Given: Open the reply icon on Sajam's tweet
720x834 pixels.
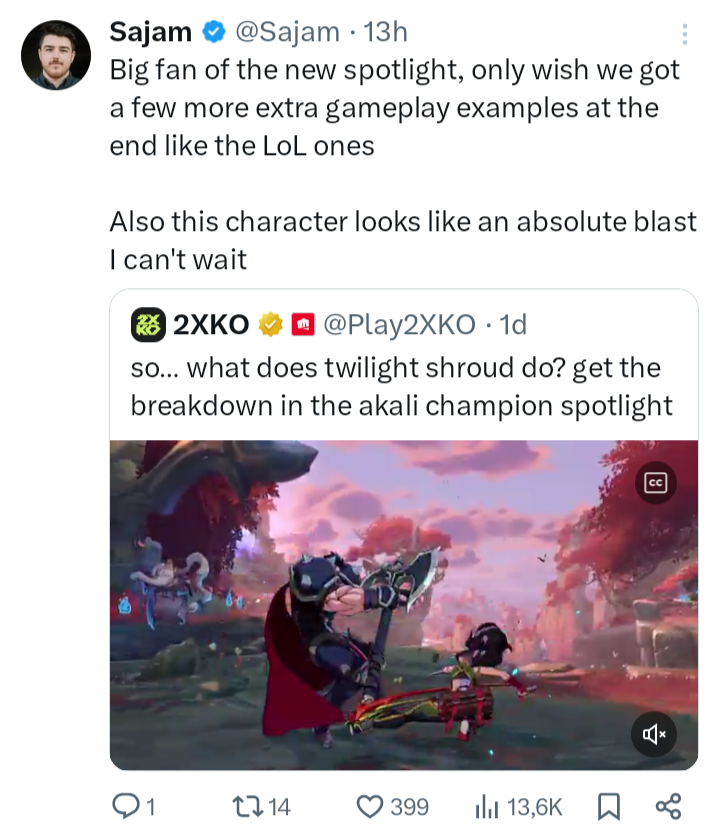Looking at the screenshot, I should (x=125, y=806).
